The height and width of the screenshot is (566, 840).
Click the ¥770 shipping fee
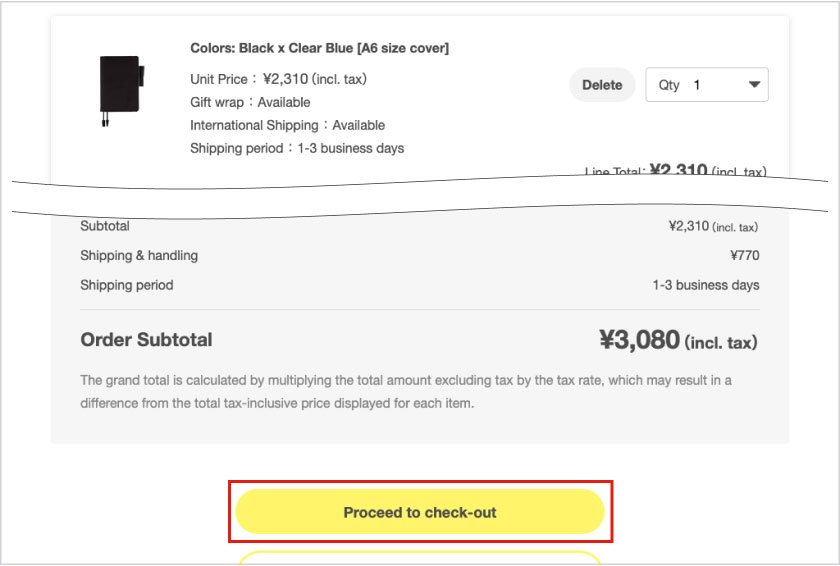click(744, 256)
